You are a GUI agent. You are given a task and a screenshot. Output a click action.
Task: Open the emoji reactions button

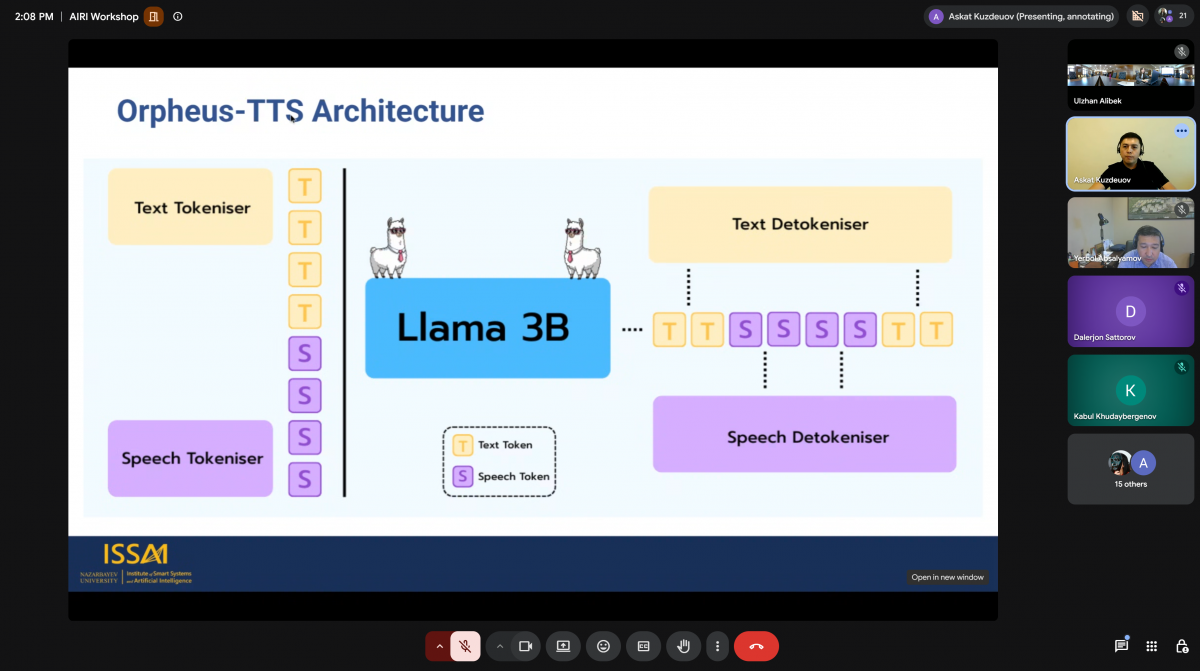[x=603, y=646]
